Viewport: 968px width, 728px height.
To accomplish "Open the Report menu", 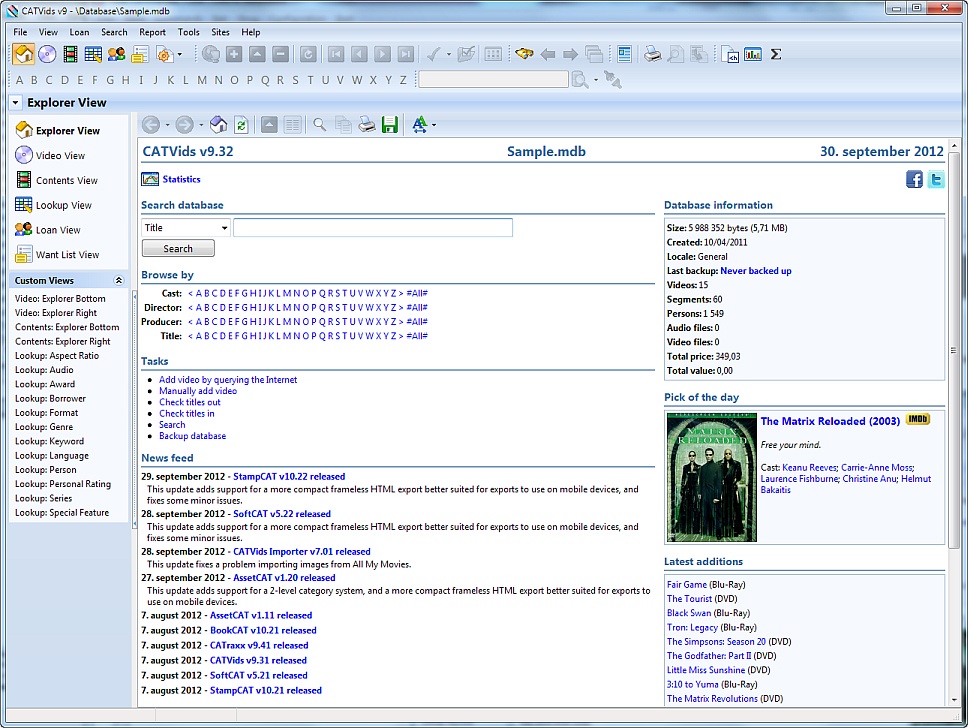I will [x=152, y=32].
